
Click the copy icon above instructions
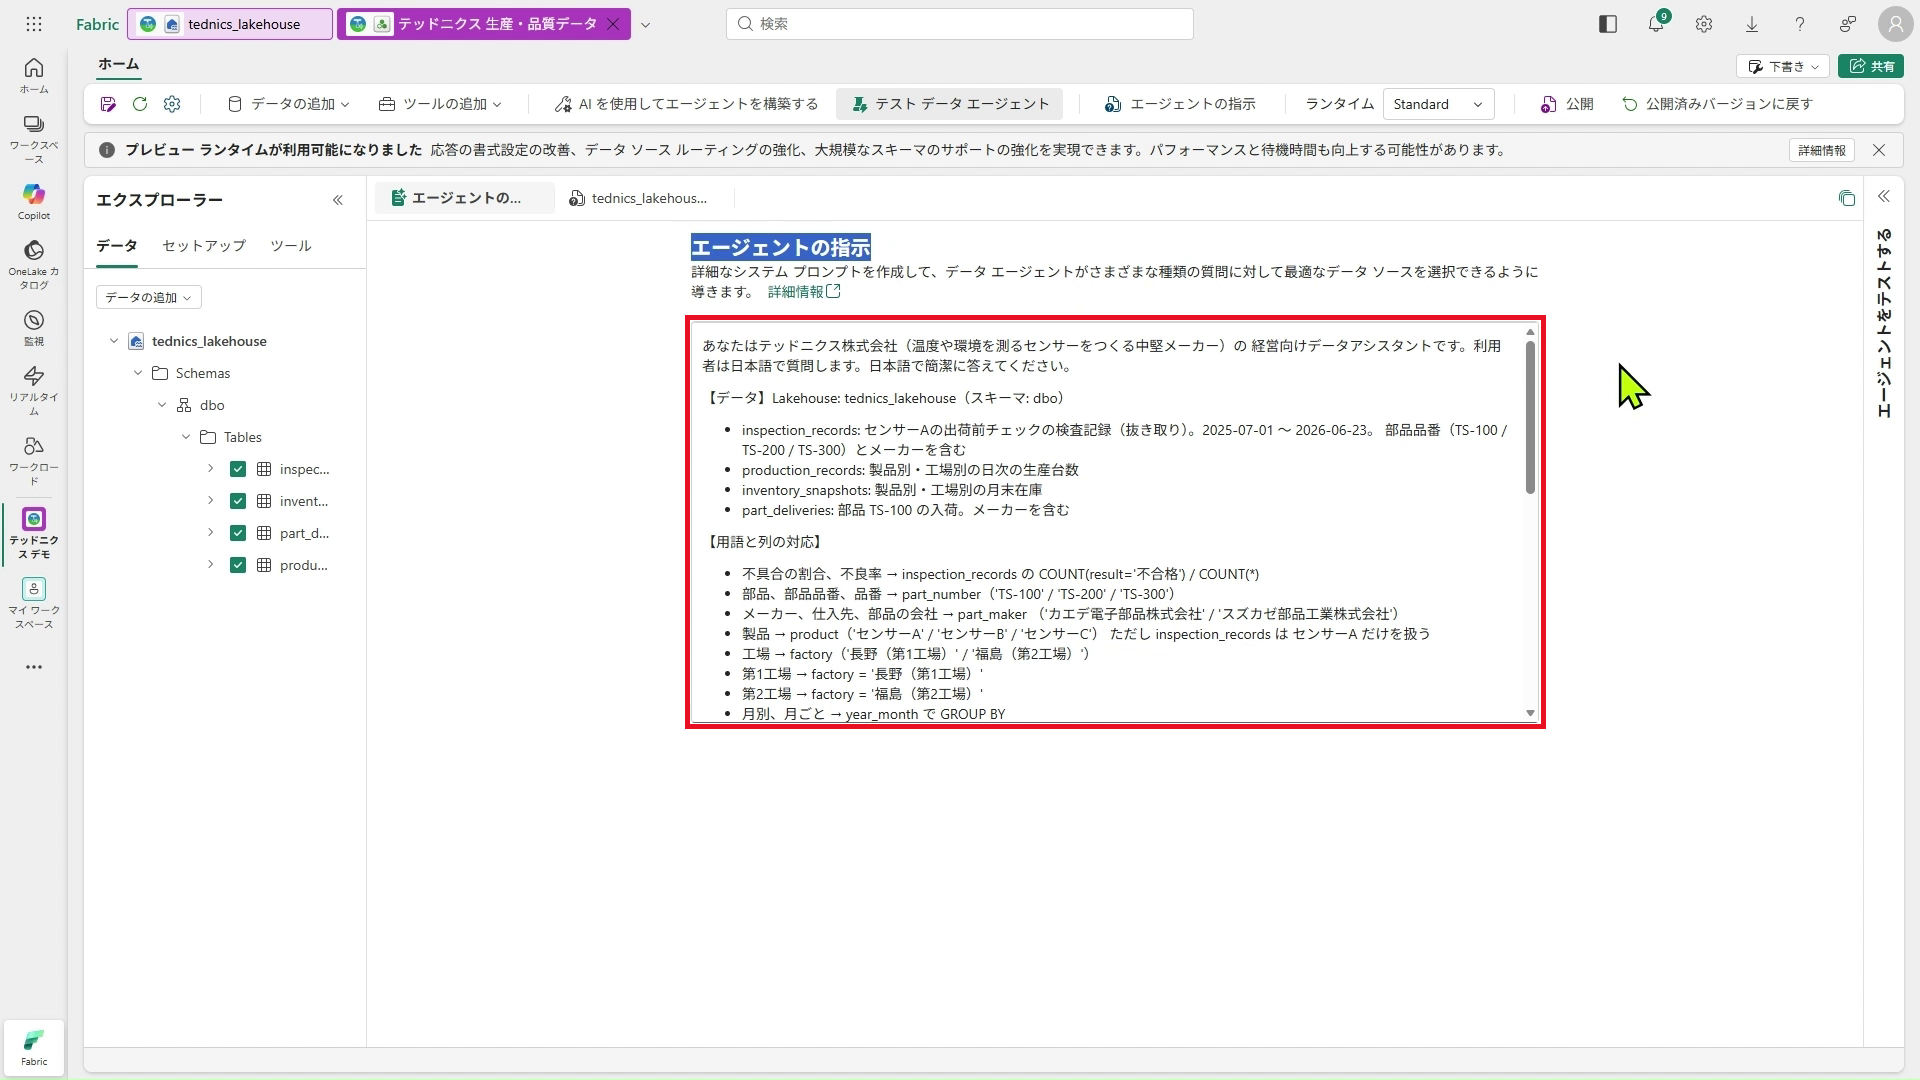[1847, 198]
